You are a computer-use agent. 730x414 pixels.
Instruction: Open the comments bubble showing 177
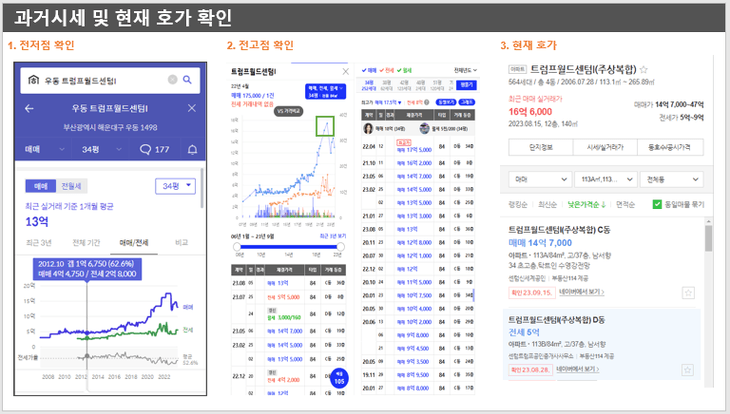155,149
